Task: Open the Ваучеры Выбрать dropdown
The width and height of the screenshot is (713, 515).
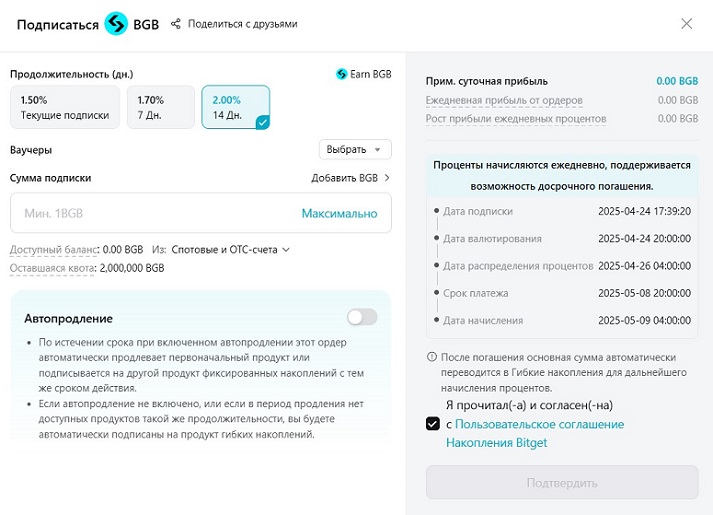Action: (x=355, y=150)
